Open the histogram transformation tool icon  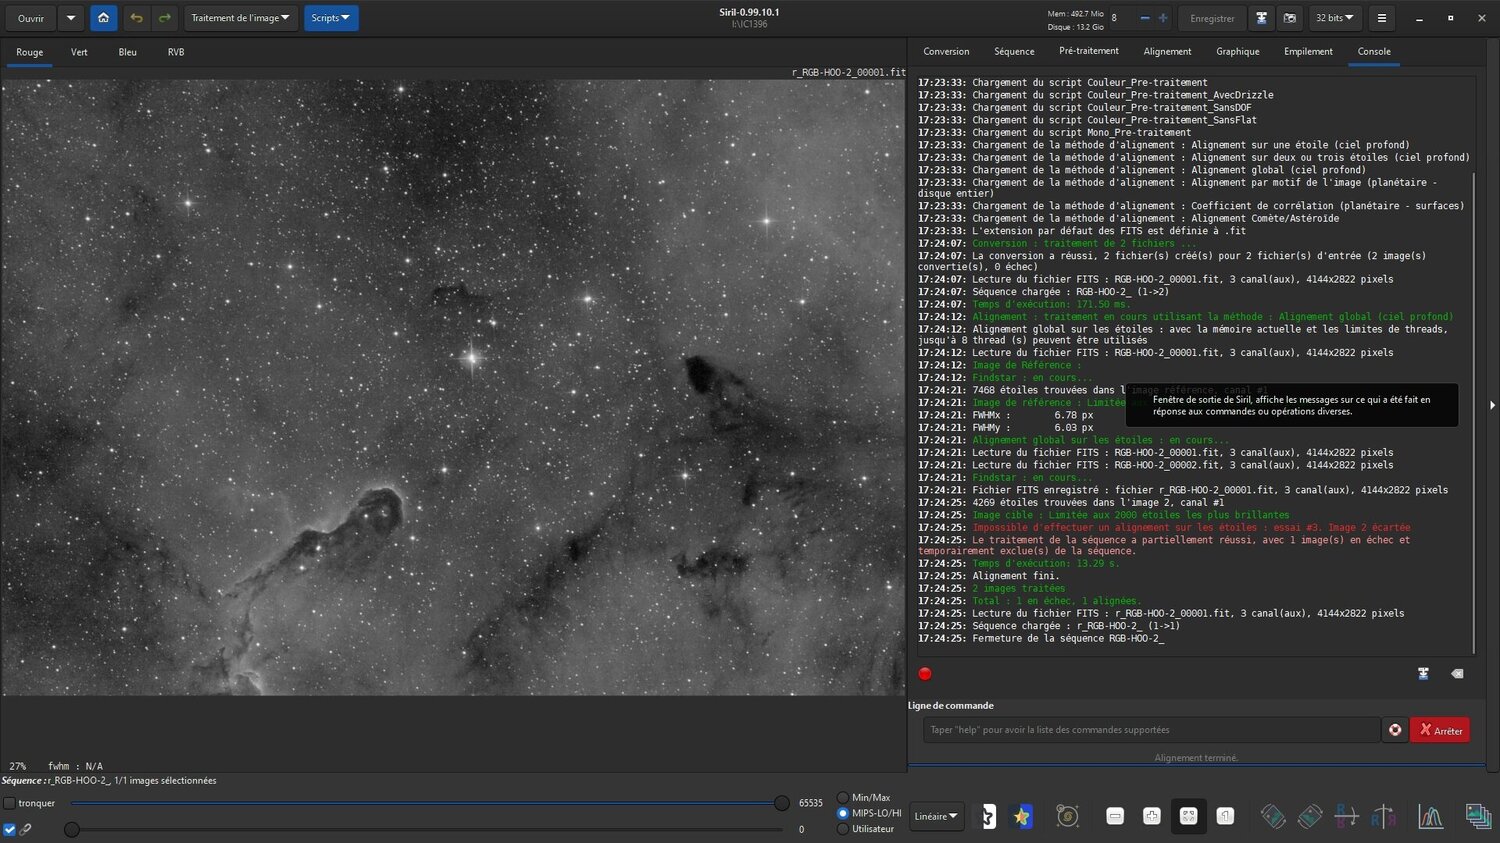point(1430,817)
